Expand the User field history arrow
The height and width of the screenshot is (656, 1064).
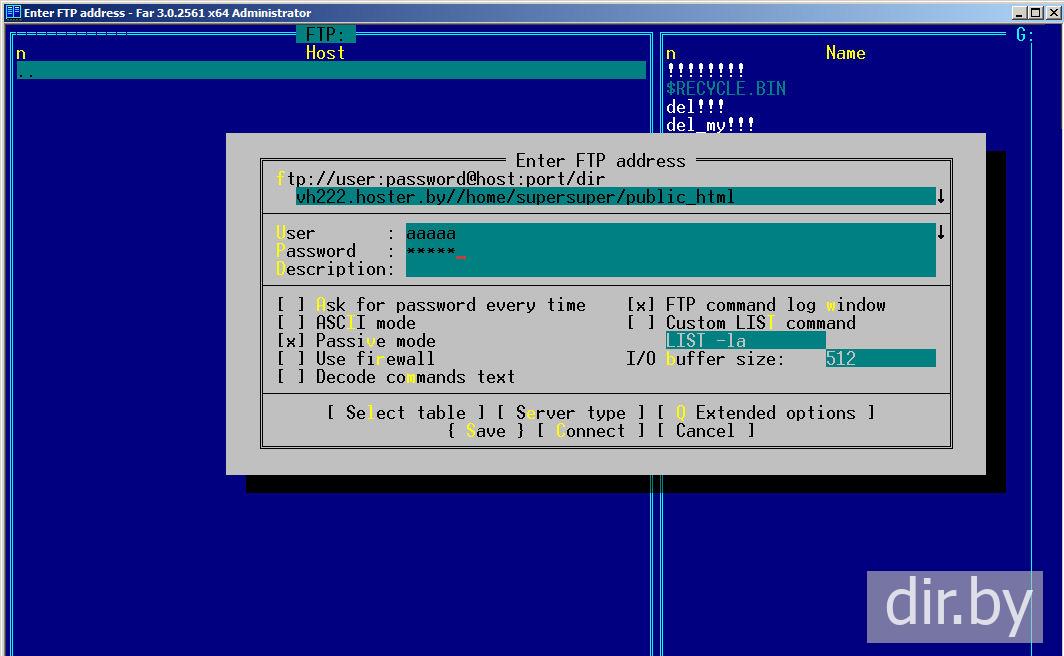(941, 233)
